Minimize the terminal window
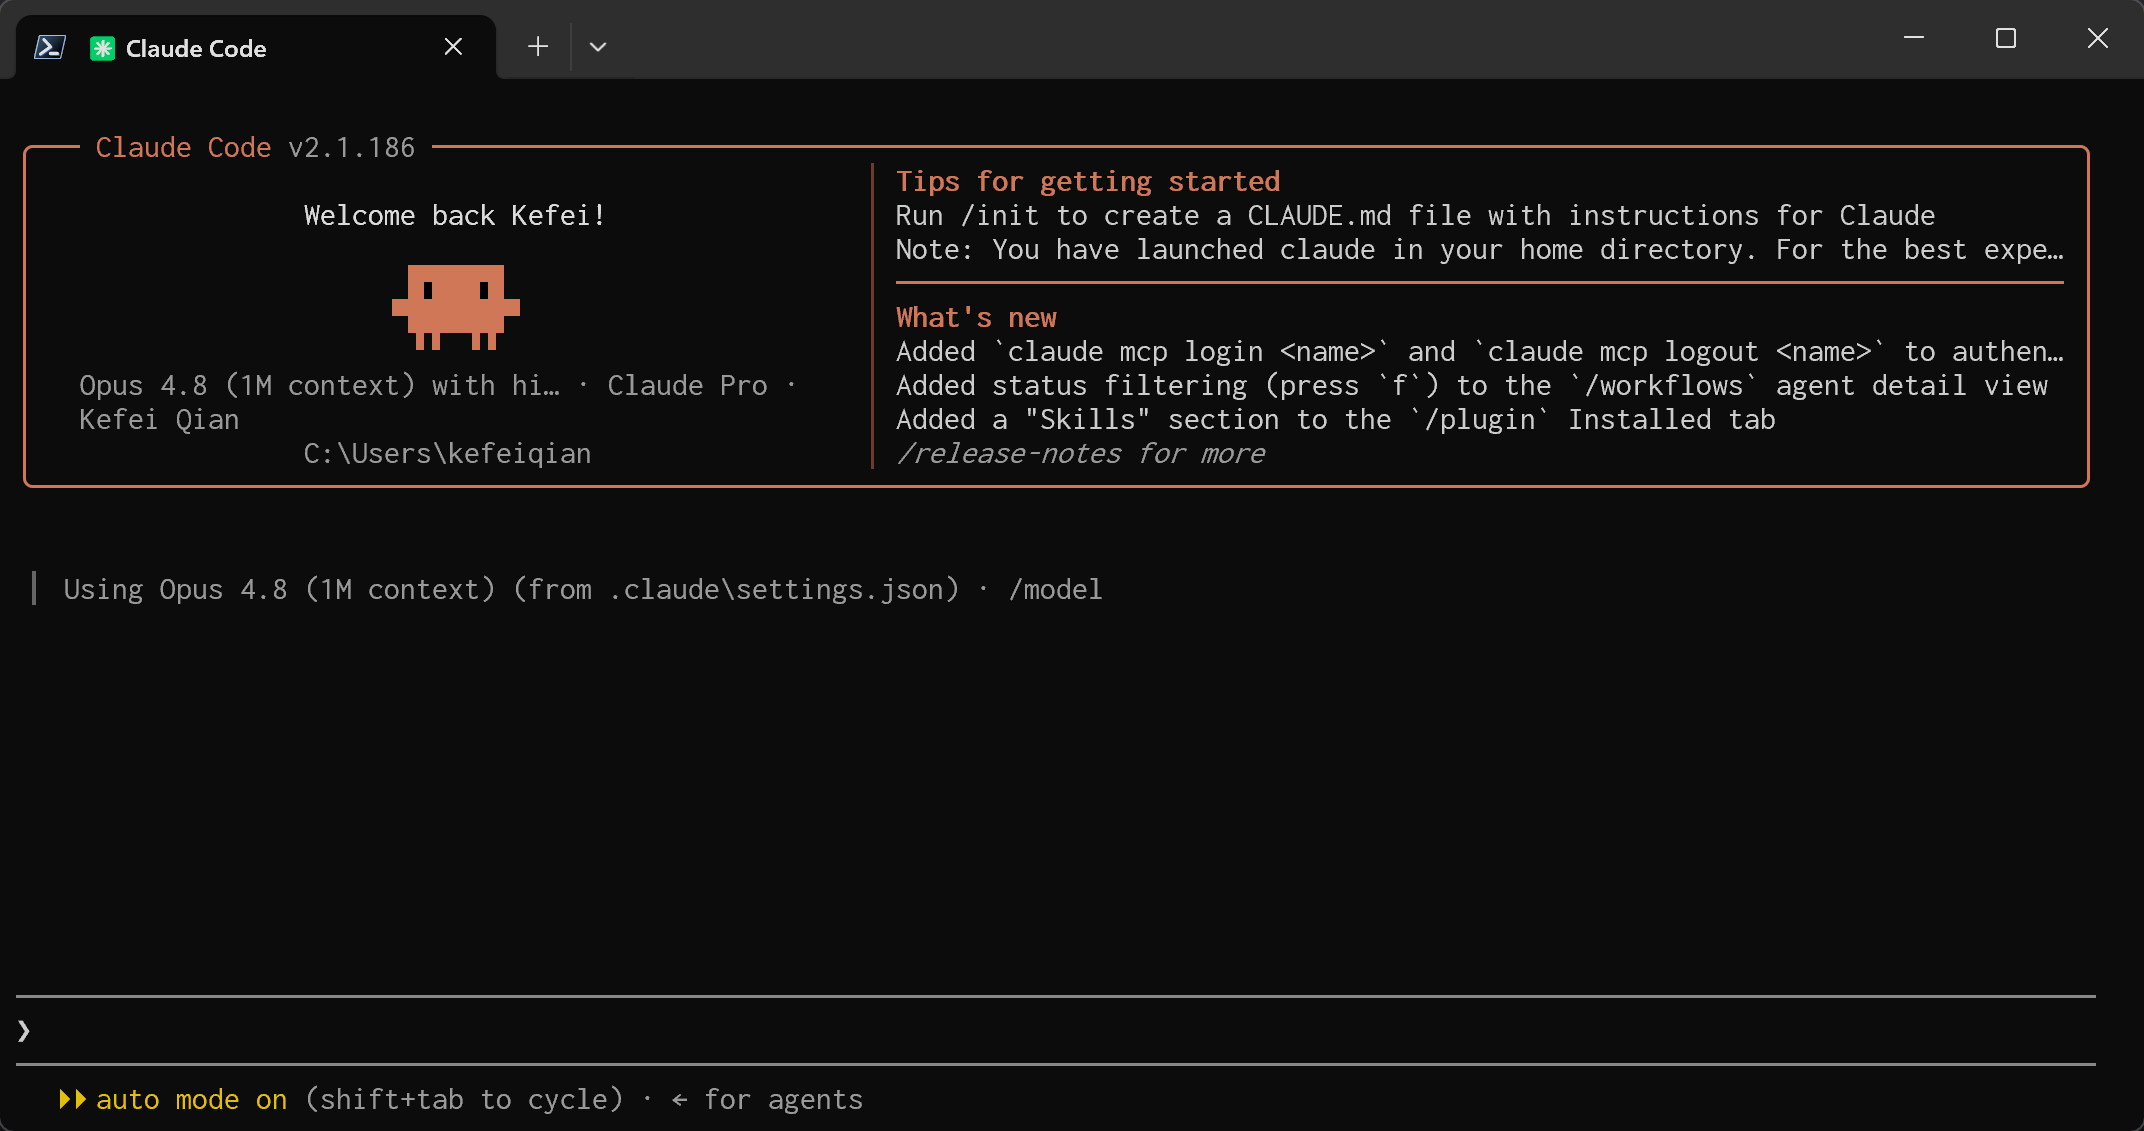 (x=1914, y=38)
